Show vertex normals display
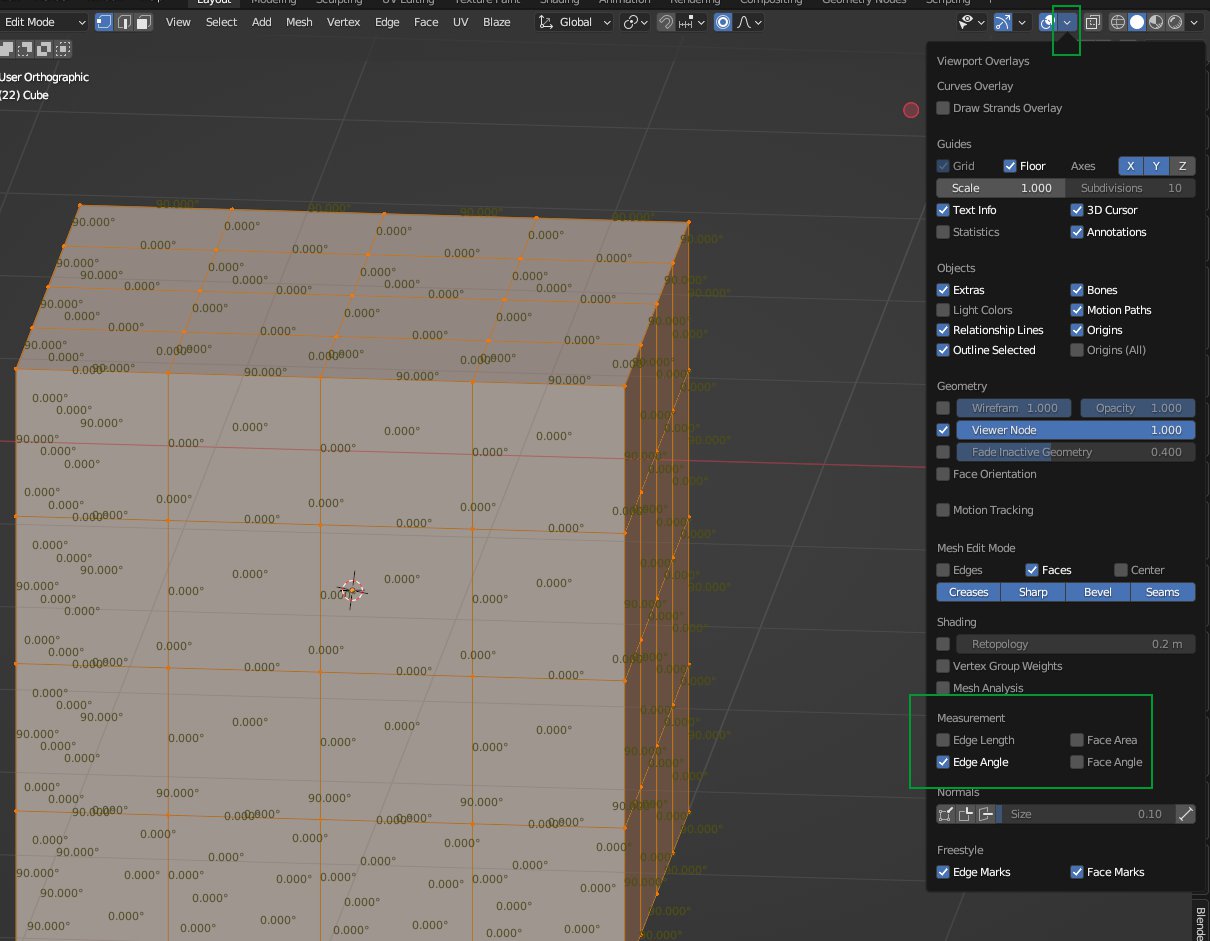 945,814
